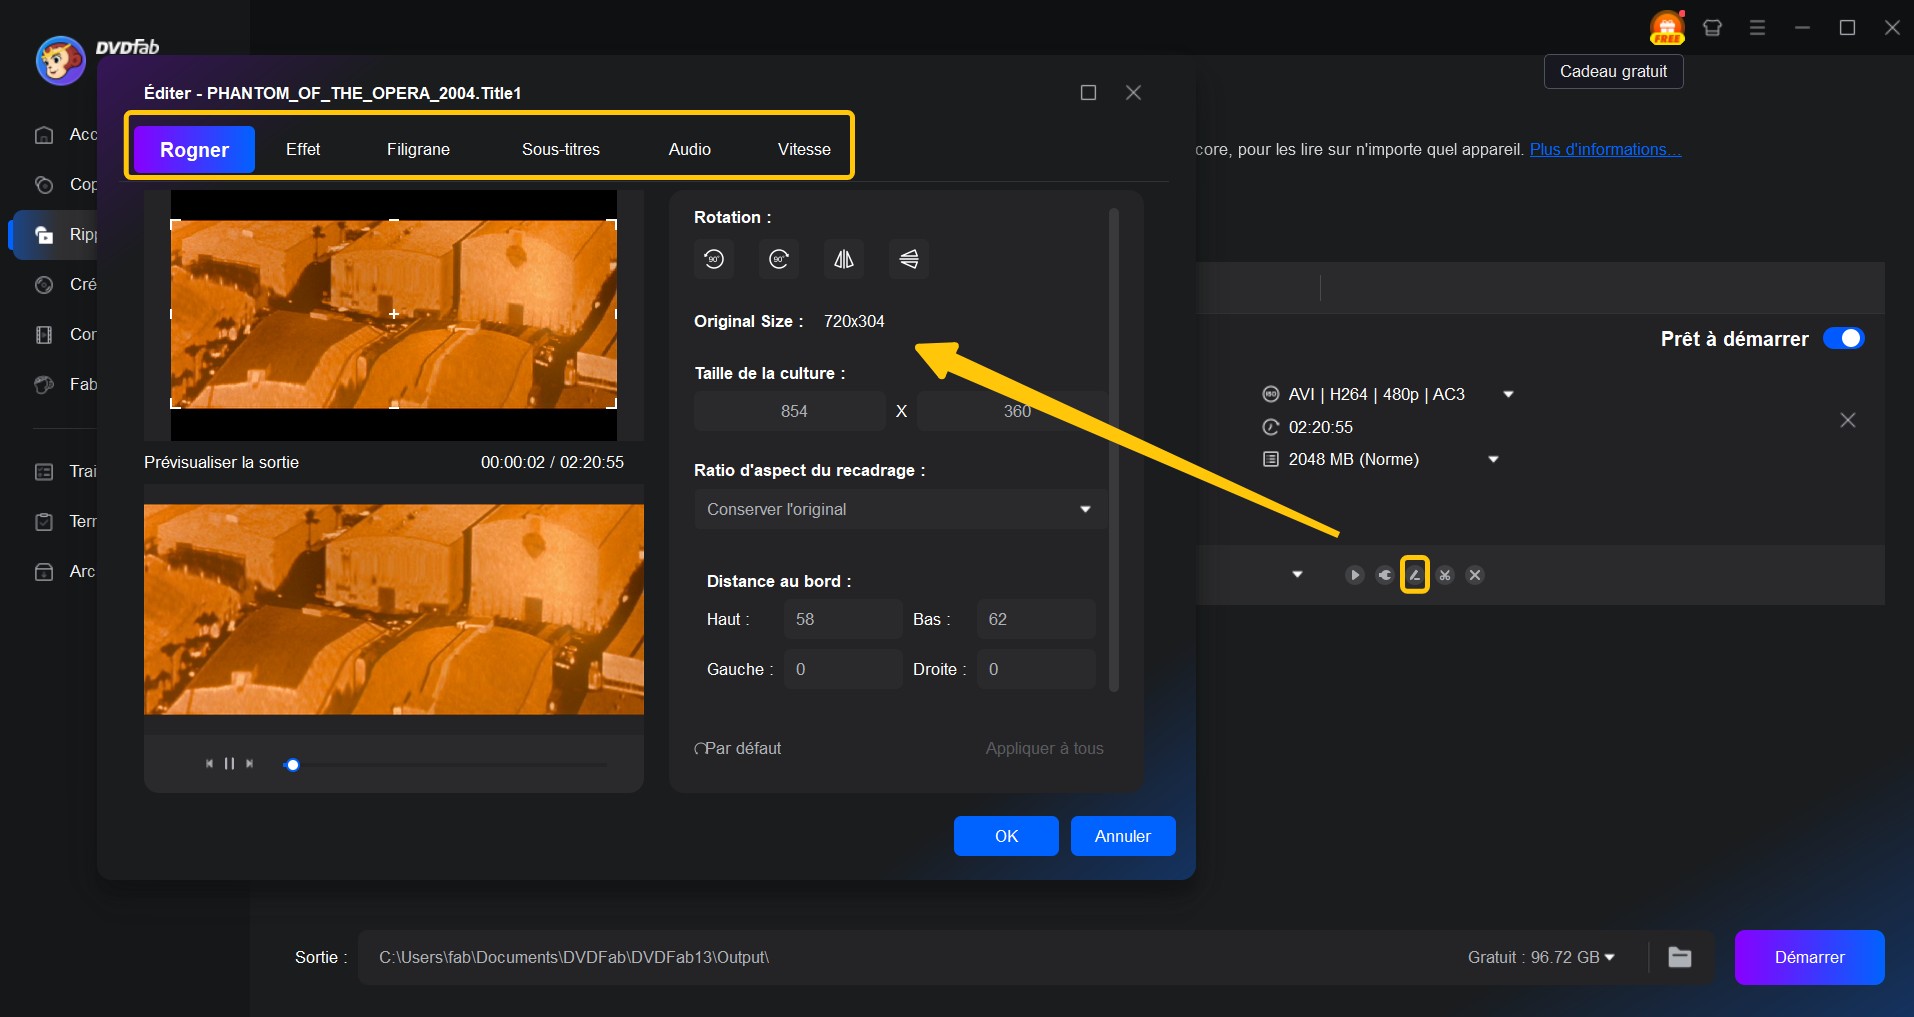The height and width of the screenshot is (1017, 1914).
Task: Rotate video 90° counterclockwise
Action: click(x=714, y=259)
